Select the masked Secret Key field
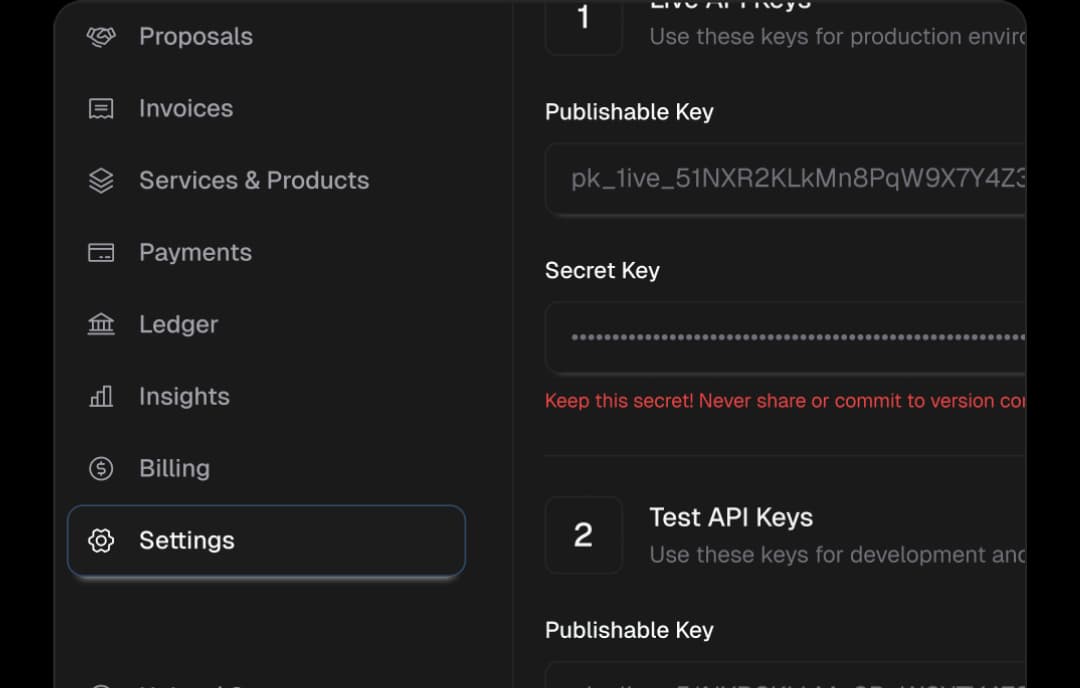Viewport: 1080px width, 688px height. (x=790, y=337)
